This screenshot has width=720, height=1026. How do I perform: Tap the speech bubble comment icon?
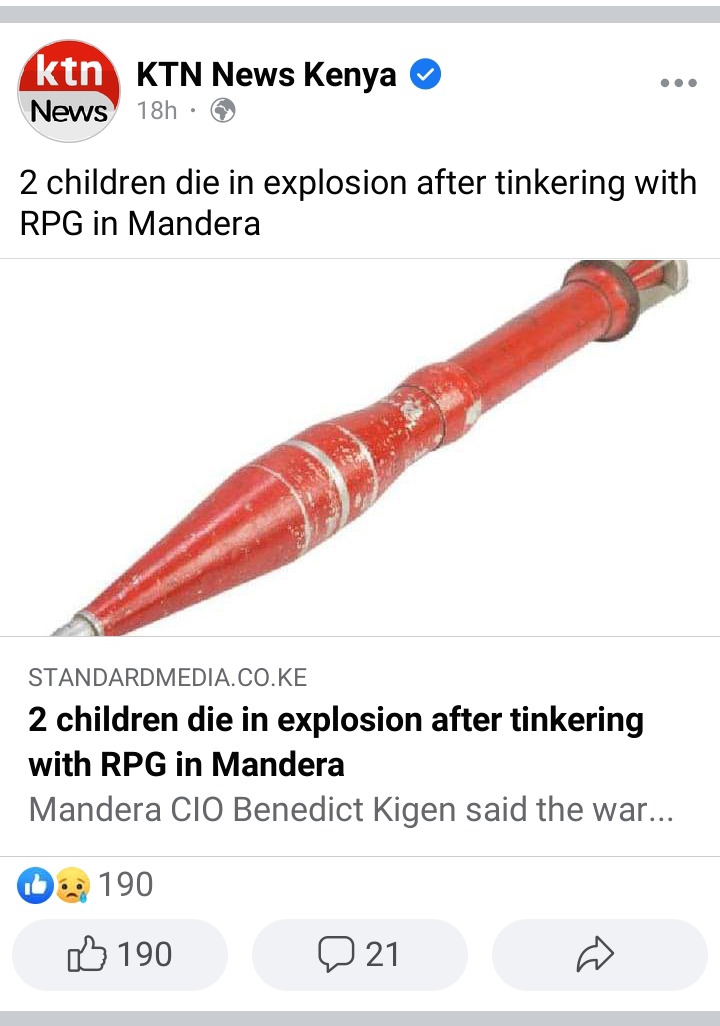pyautogui.click(x=336, y=954)
